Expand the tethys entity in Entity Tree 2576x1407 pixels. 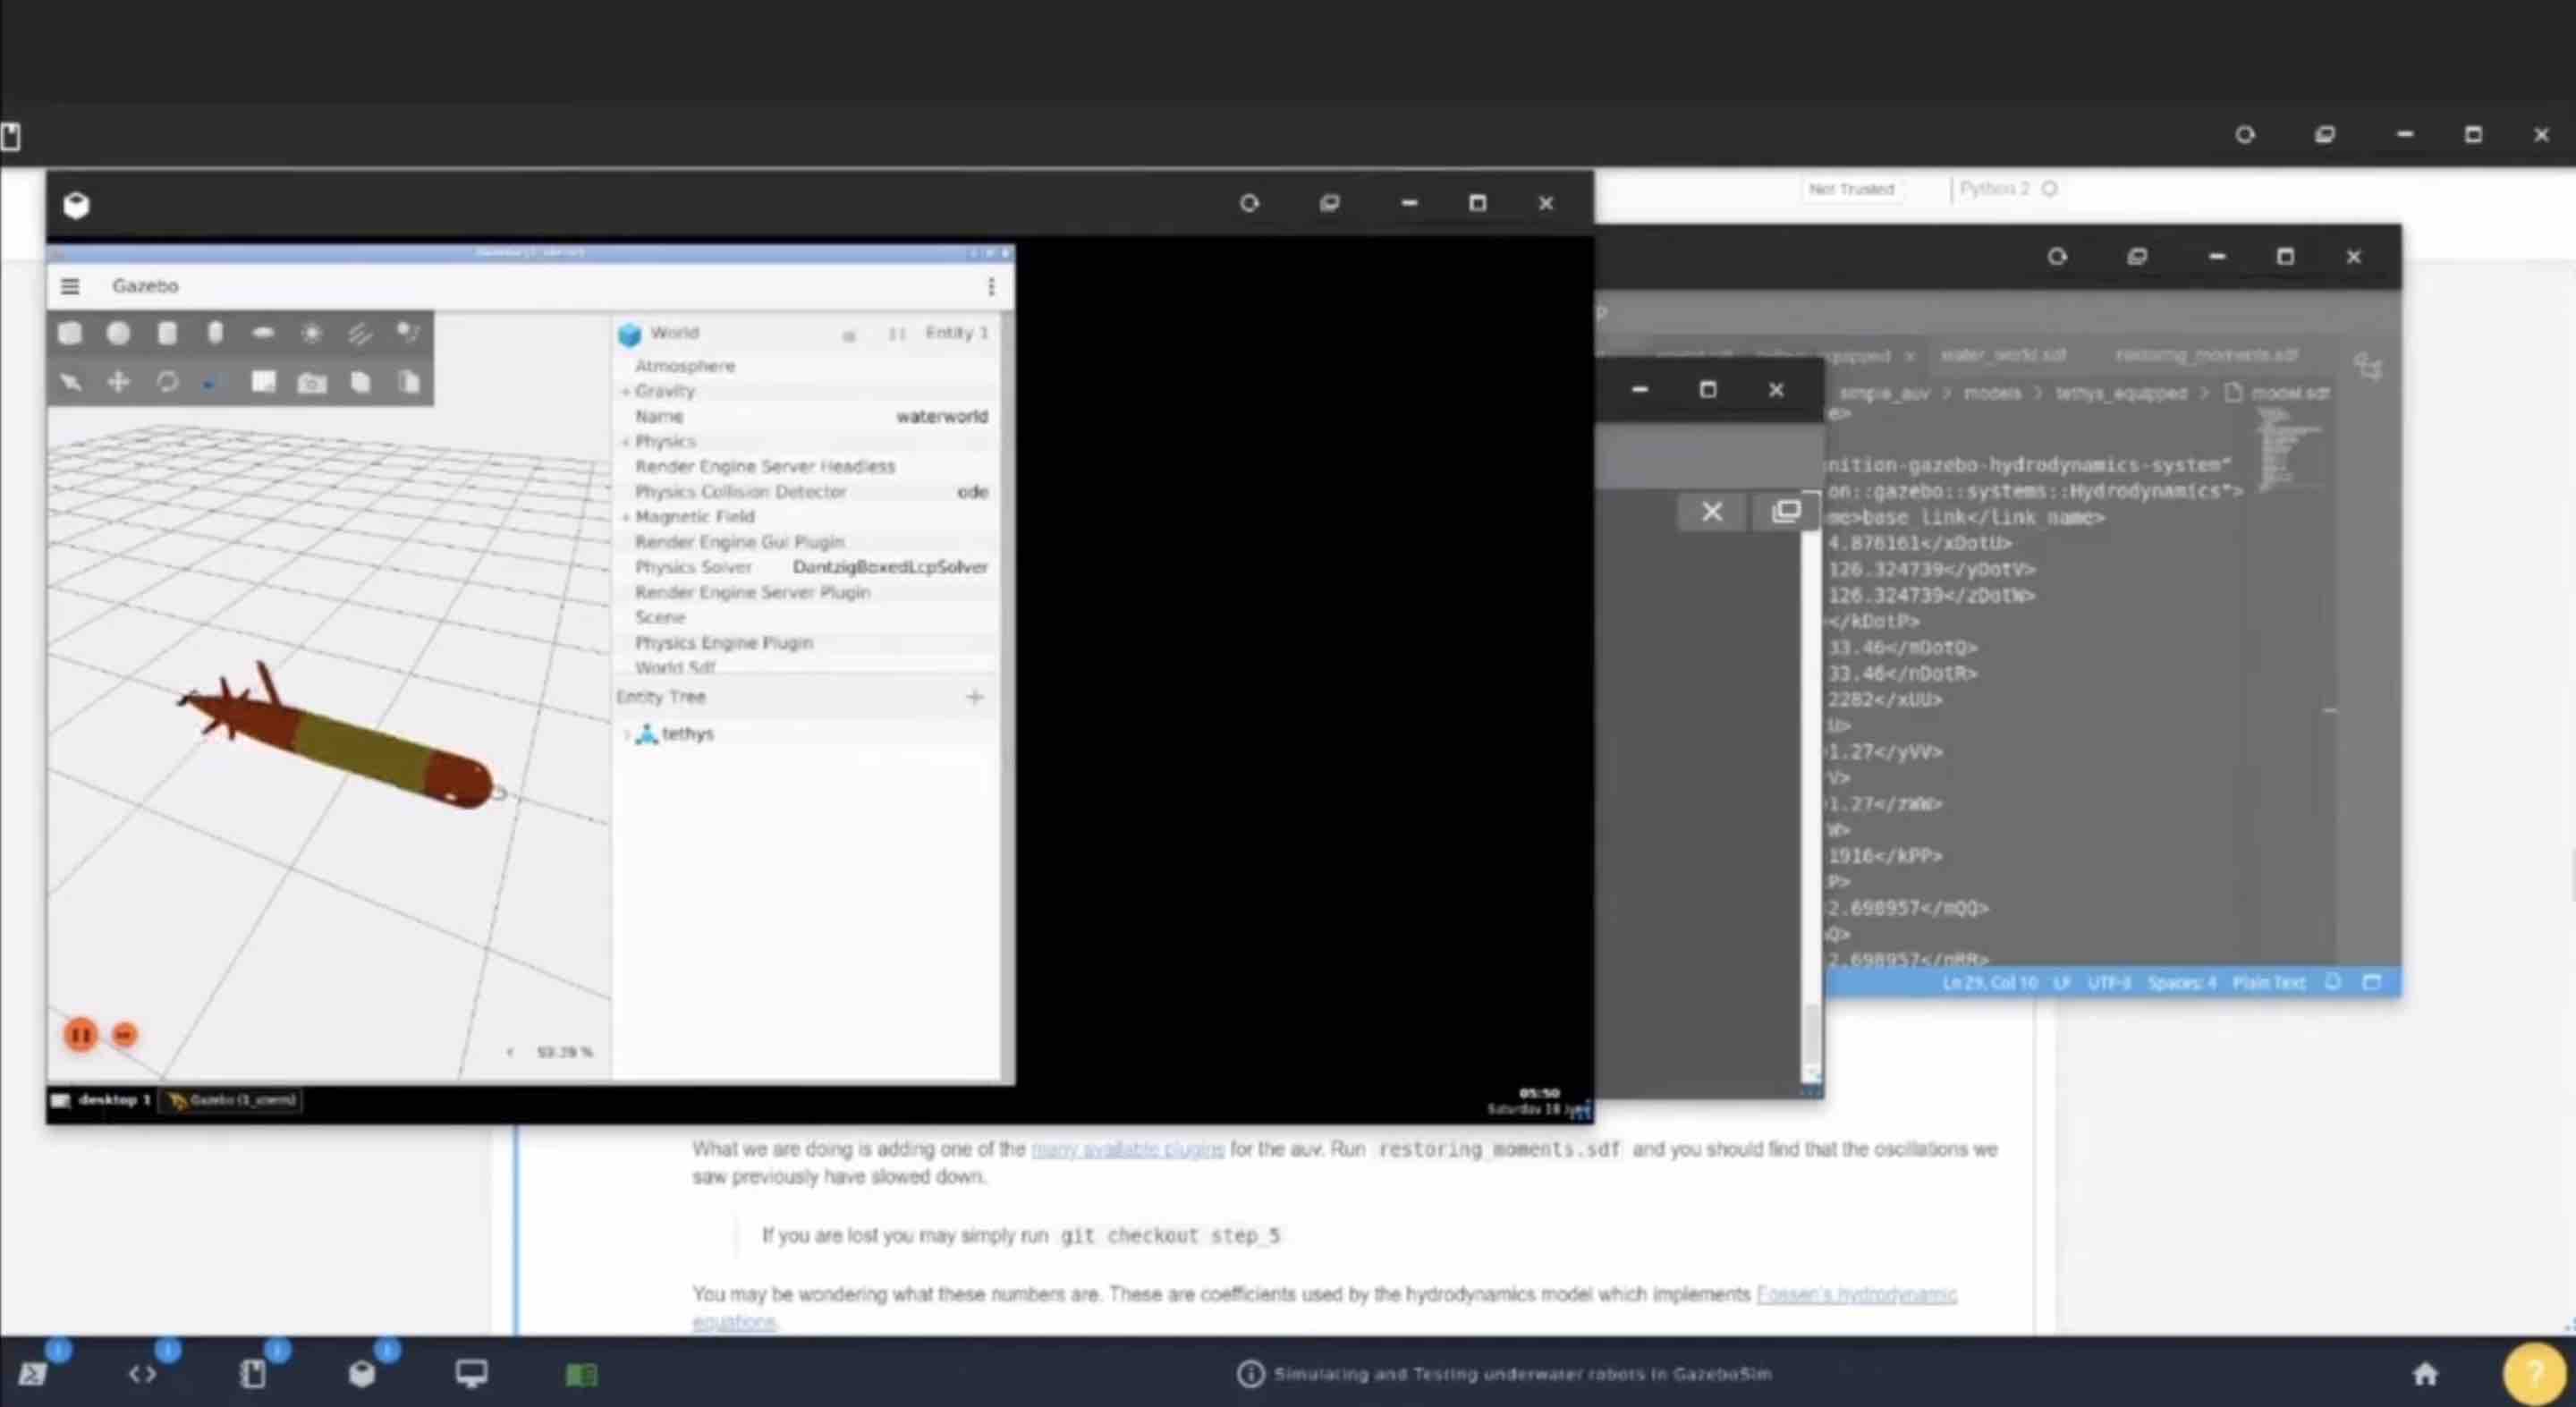[x=627, y=734]
